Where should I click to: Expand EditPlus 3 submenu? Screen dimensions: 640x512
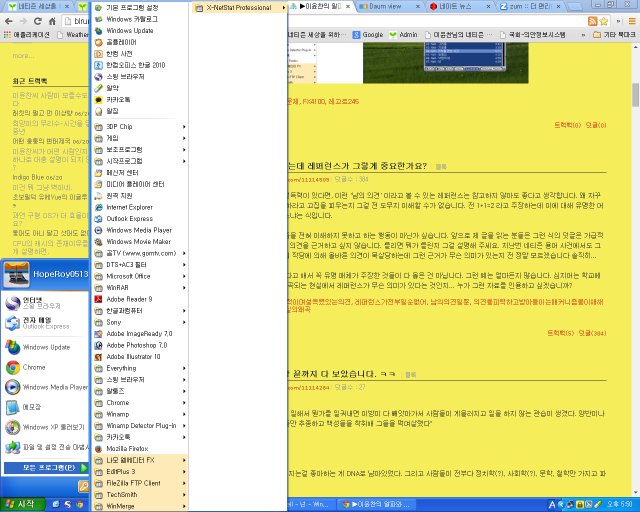click(x=140, y=472)
